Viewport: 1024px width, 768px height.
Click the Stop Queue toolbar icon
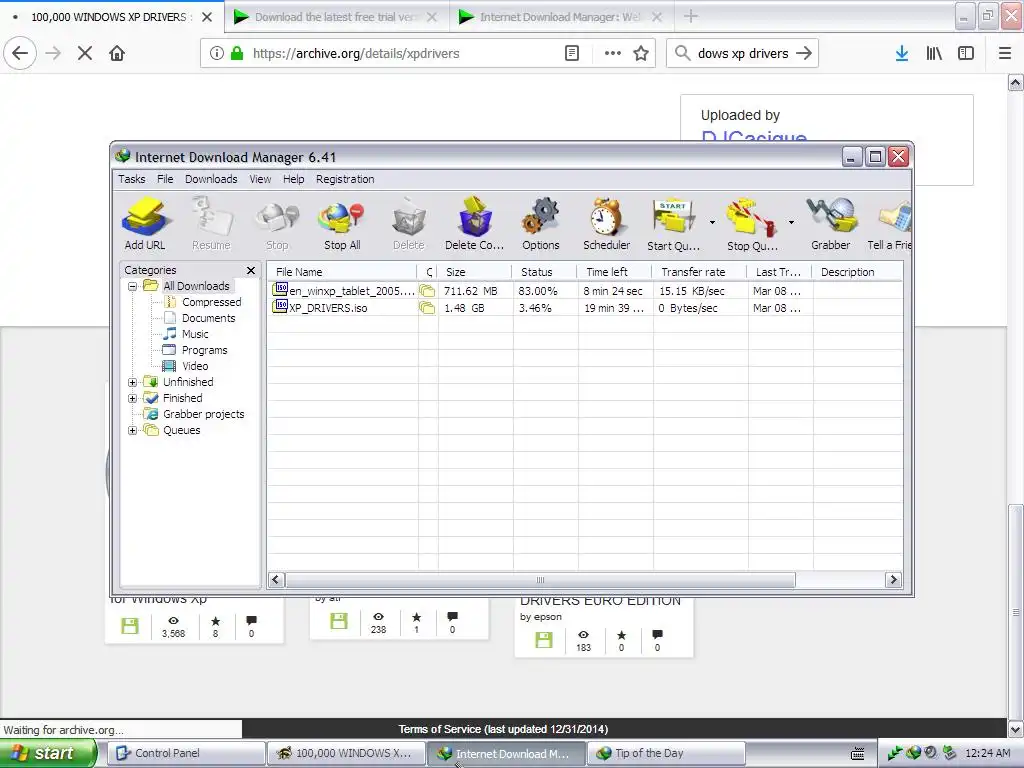click(752, 224)
